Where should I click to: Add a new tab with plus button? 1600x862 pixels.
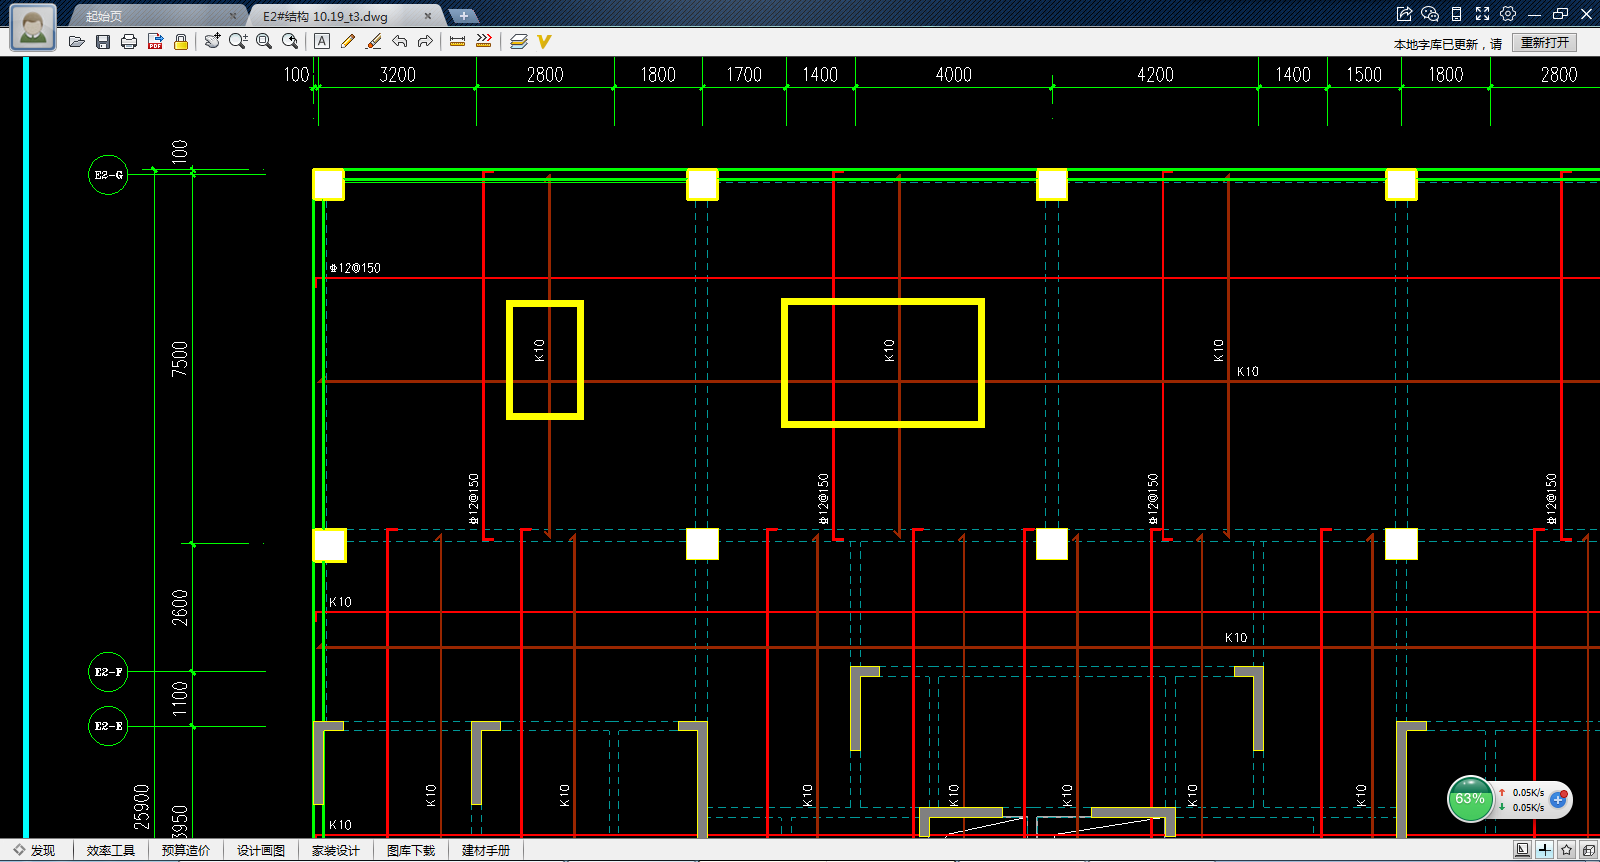[464, 16]
